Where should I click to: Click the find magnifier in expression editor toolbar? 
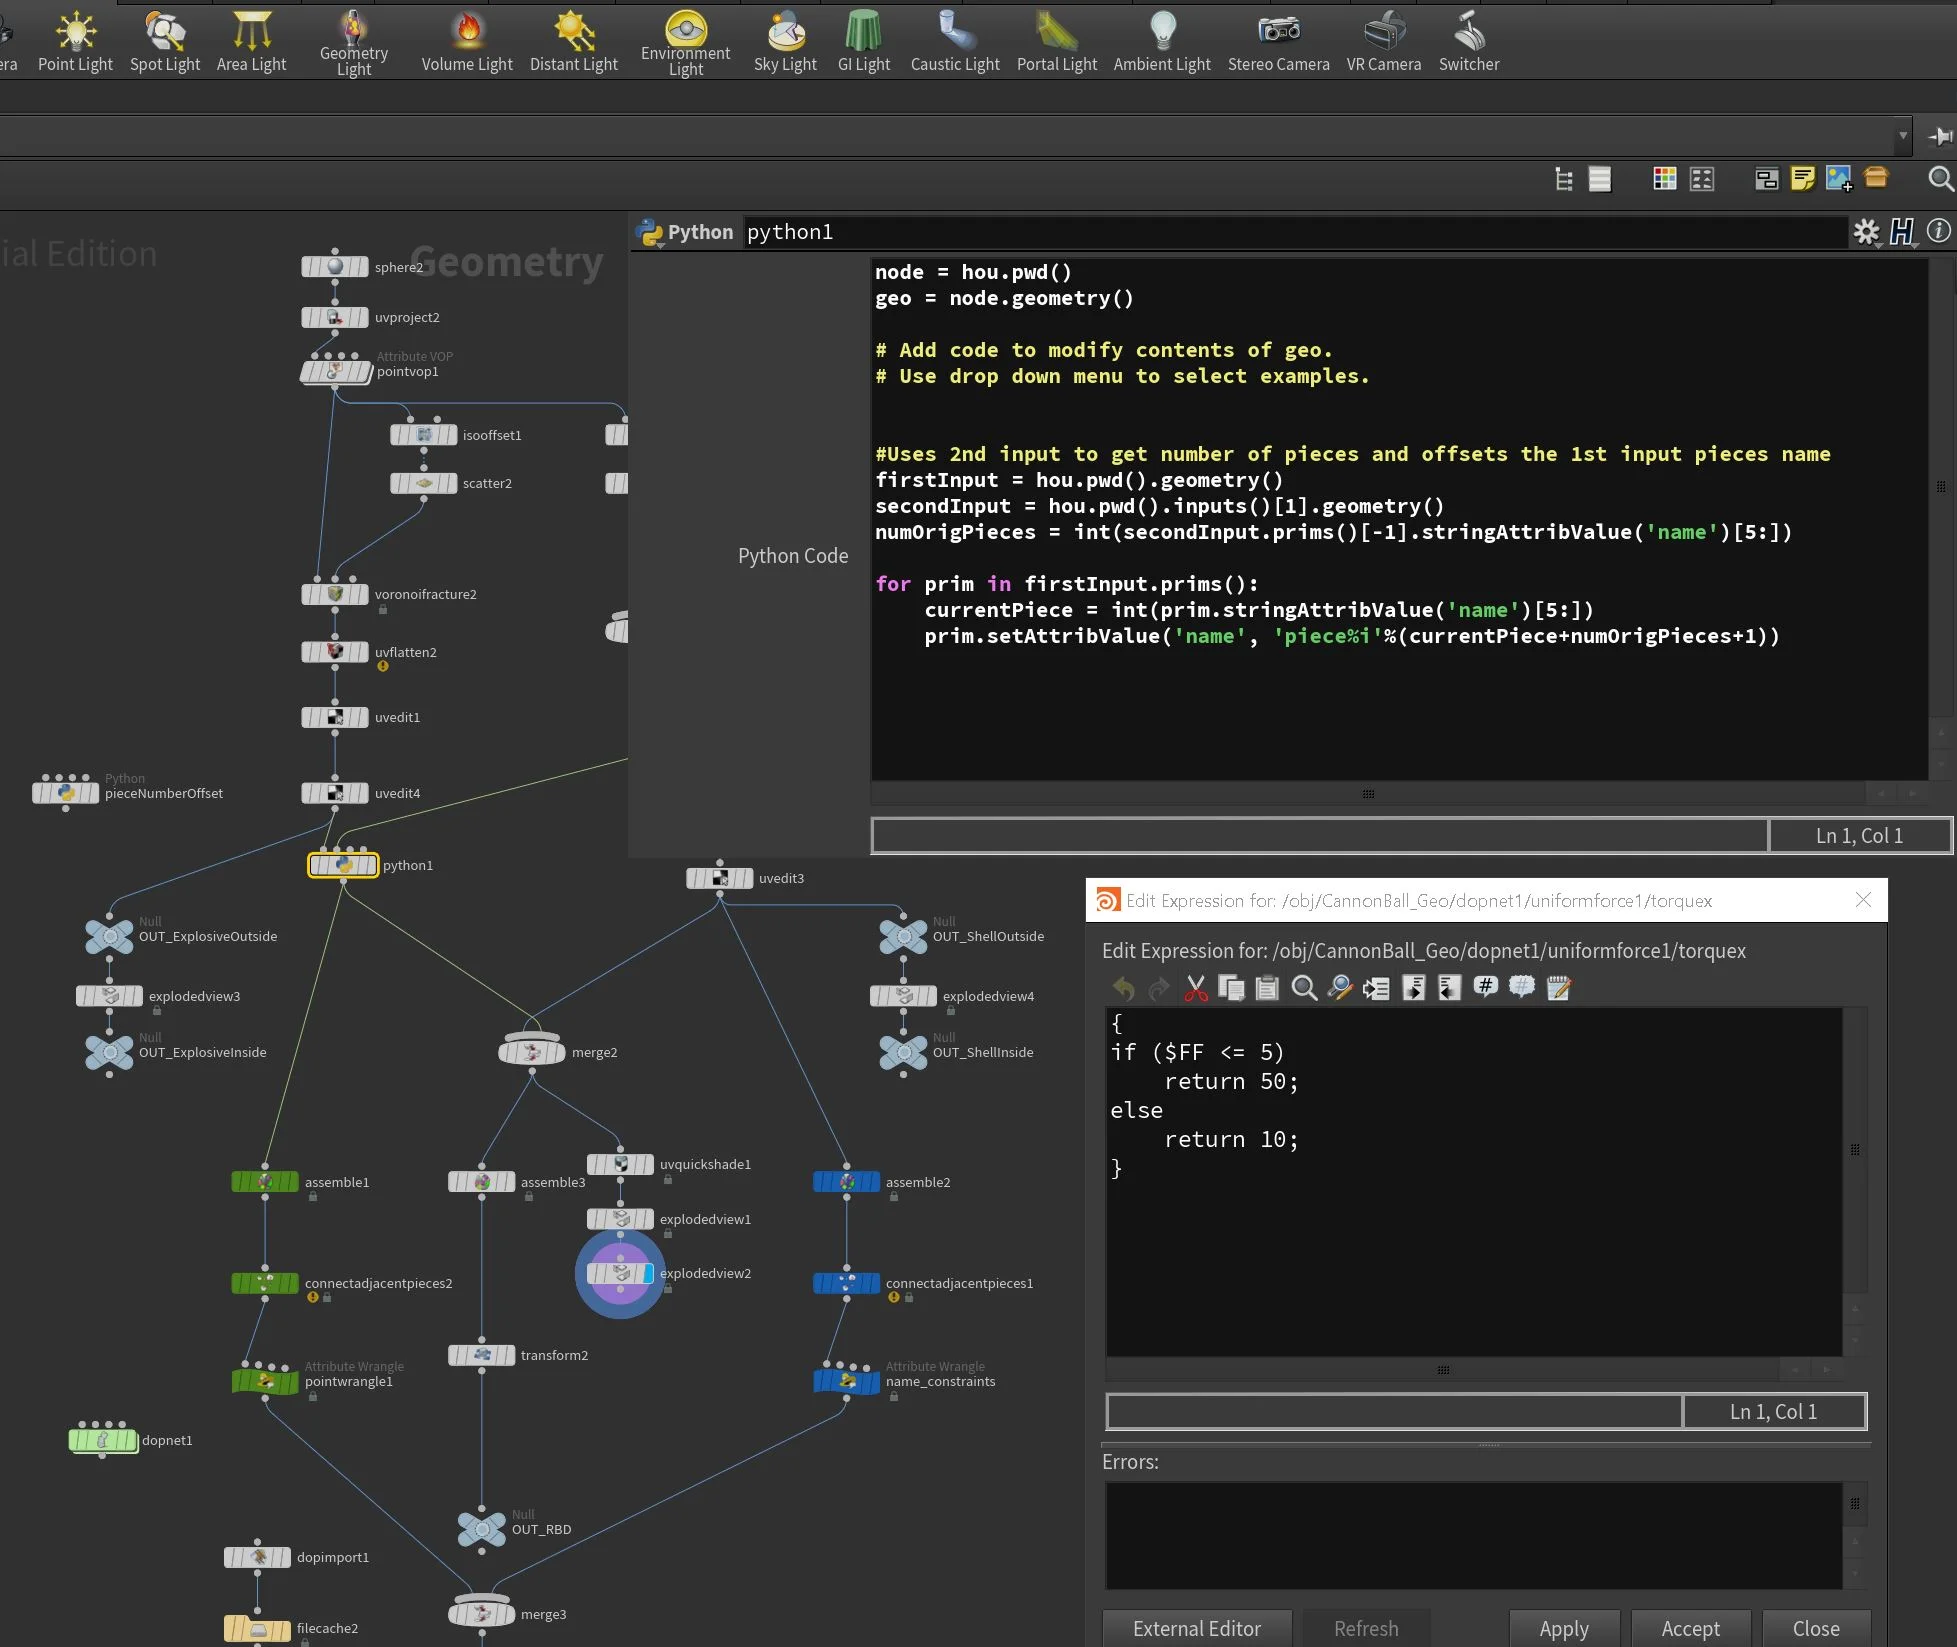pos(1303,989)
